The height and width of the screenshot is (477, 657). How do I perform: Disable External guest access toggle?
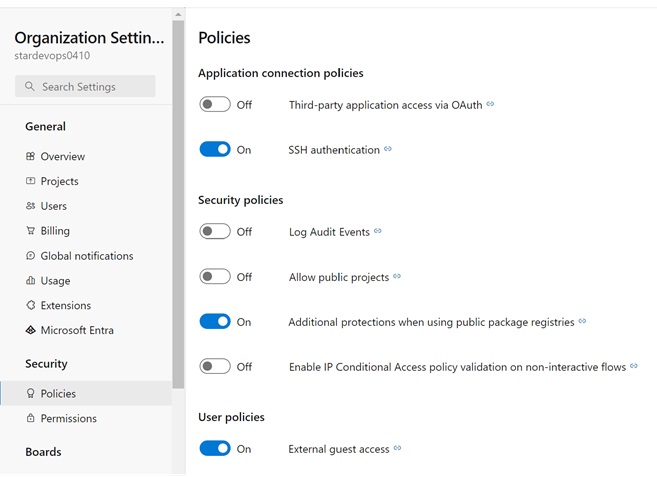[x=215, y=448]
